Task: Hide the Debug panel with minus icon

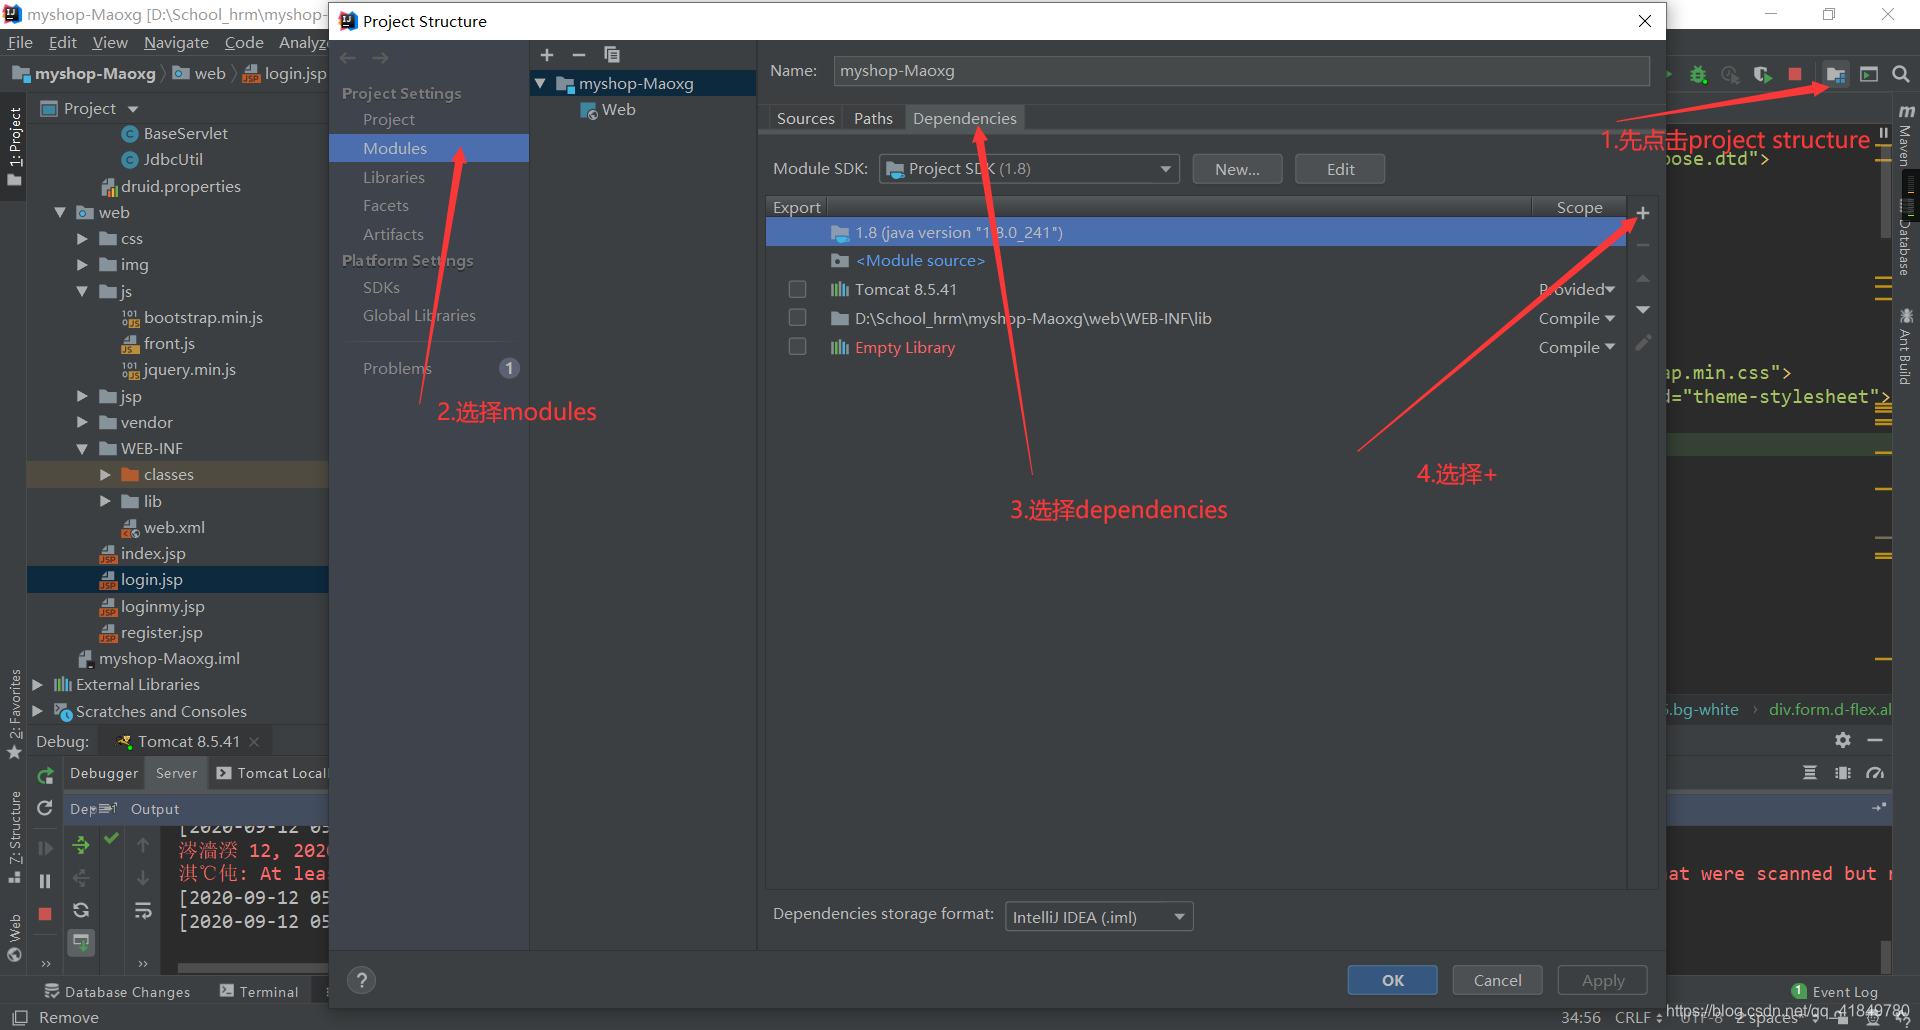Action: (x=1875, y=740)
